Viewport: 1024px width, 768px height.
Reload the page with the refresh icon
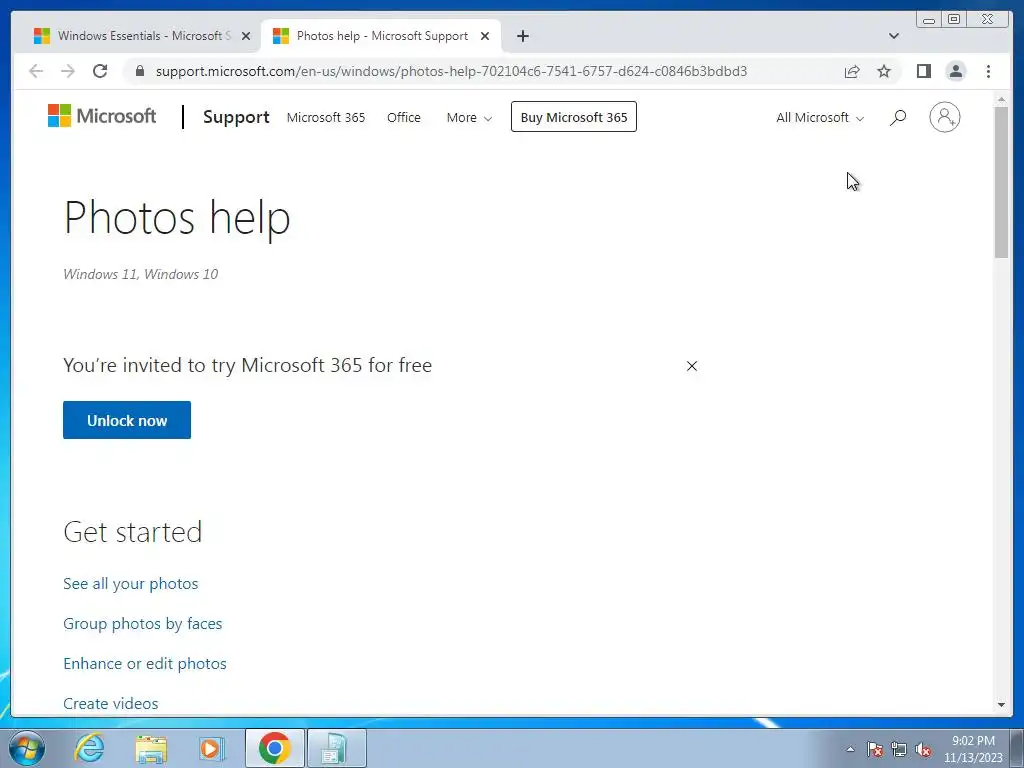click(x=100, y=71)
